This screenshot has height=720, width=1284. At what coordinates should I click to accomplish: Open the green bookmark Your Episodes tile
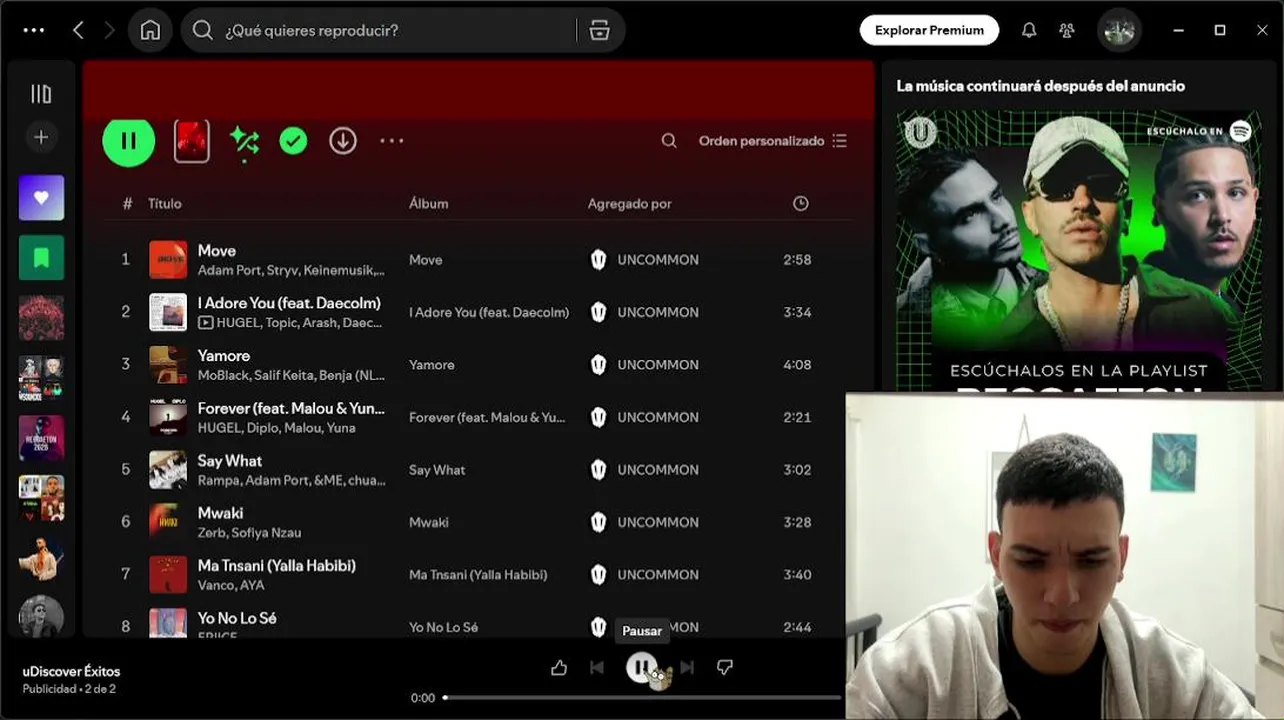[41, 258]
